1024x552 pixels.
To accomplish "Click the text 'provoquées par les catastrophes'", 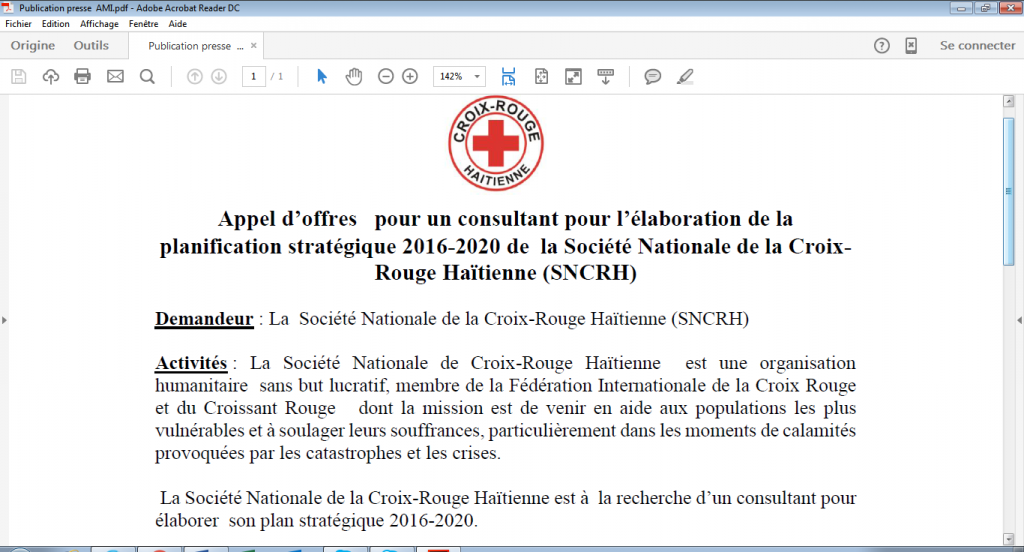I will (280, 453).
